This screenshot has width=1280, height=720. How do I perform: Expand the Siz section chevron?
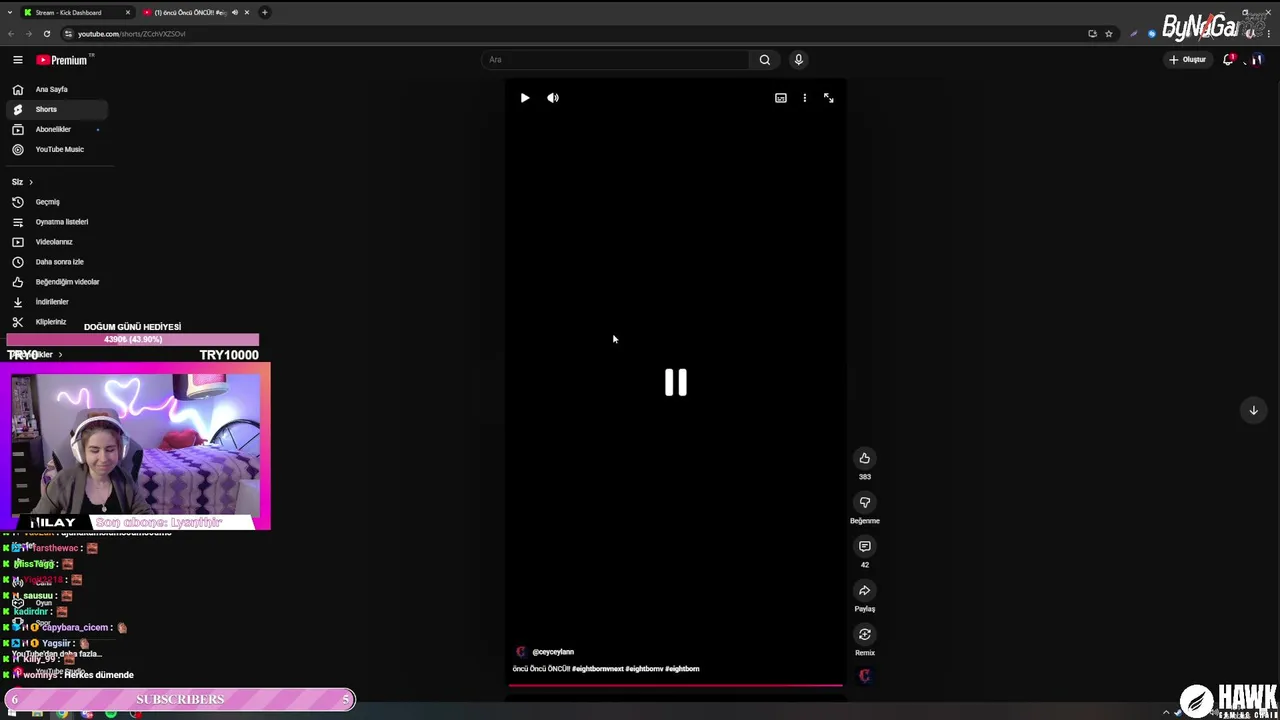pos(31,182)
